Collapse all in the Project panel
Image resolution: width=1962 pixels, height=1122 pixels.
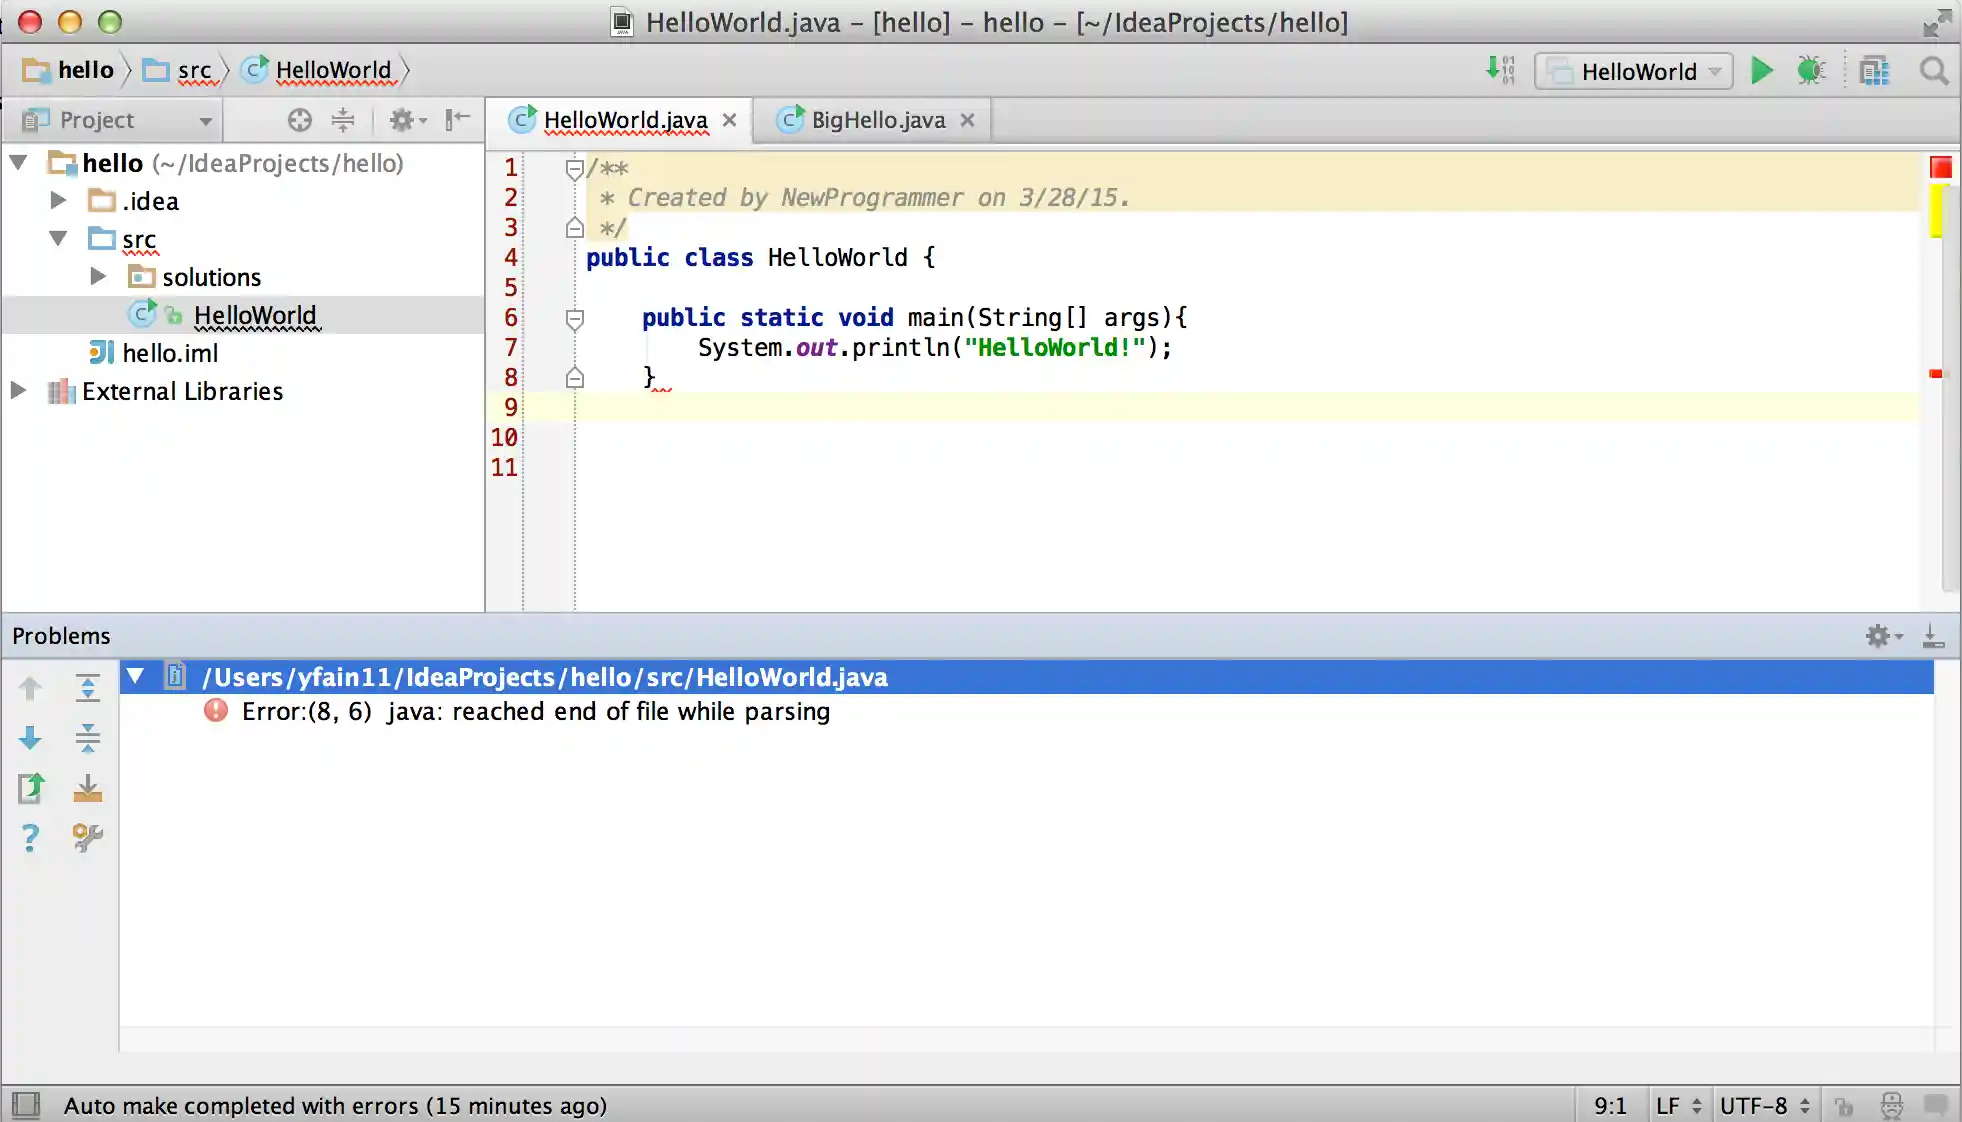click(x=343, y=120)
